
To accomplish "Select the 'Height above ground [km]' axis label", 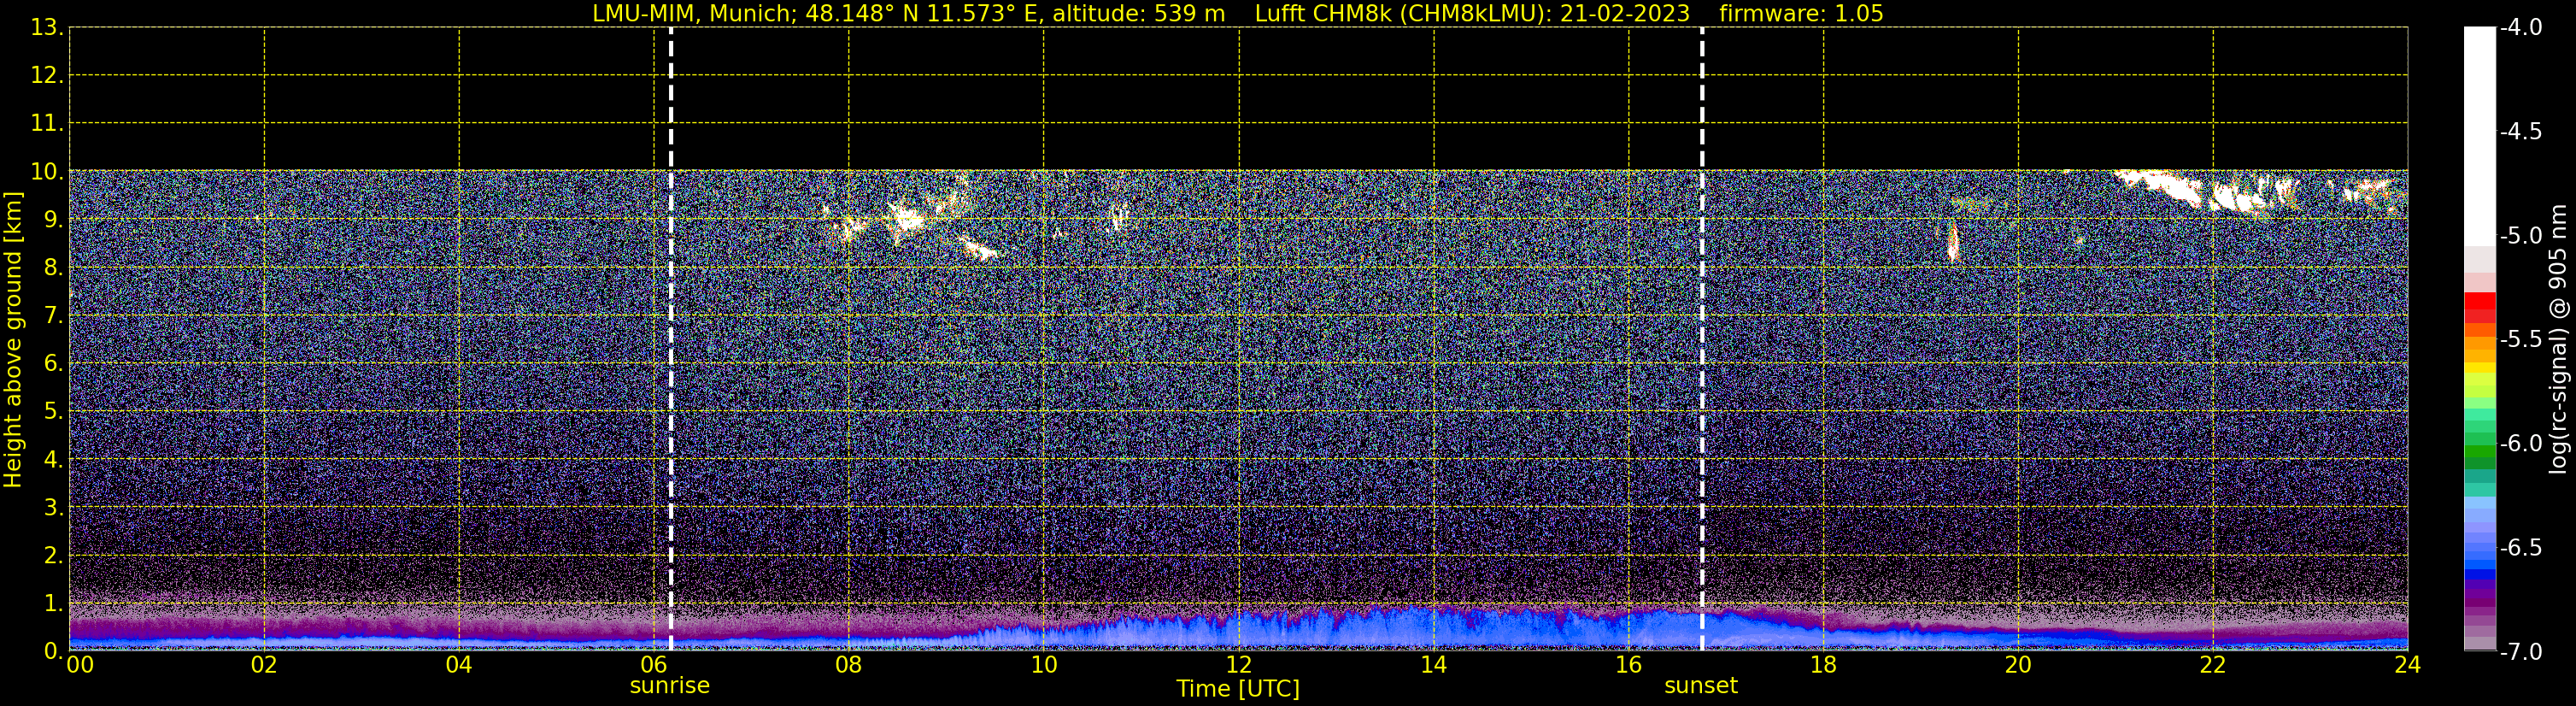I will [x=13, y=340].
